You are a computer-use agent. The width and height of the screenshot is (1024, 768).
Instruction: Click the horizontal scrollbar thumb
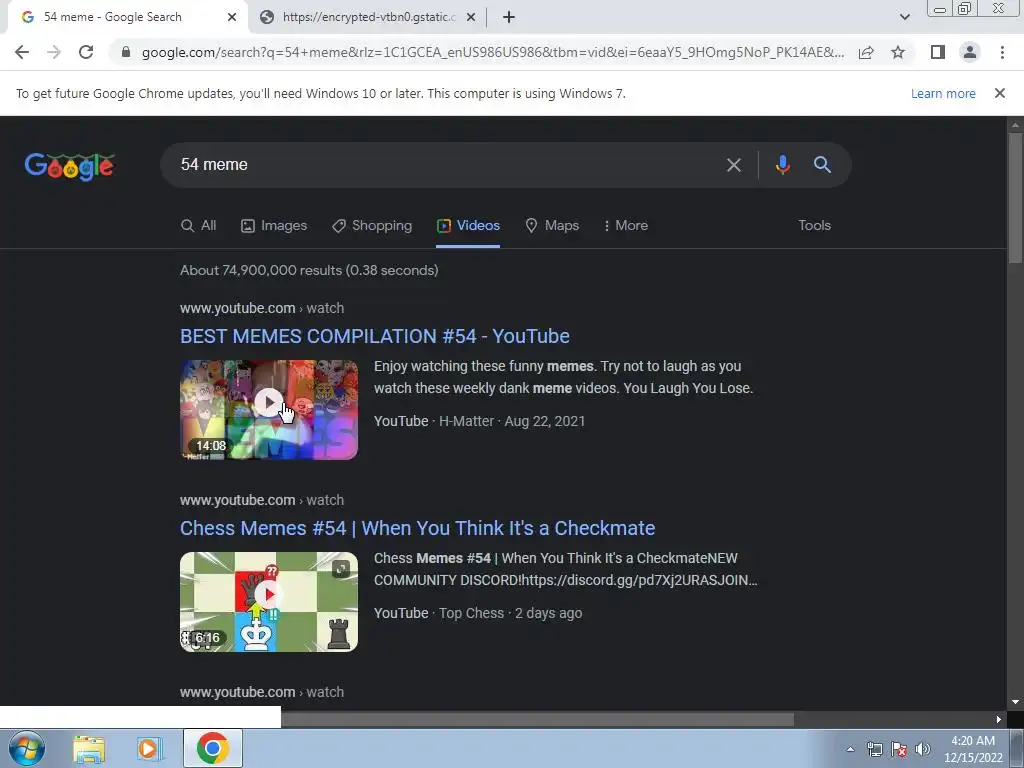coord(537,720)
